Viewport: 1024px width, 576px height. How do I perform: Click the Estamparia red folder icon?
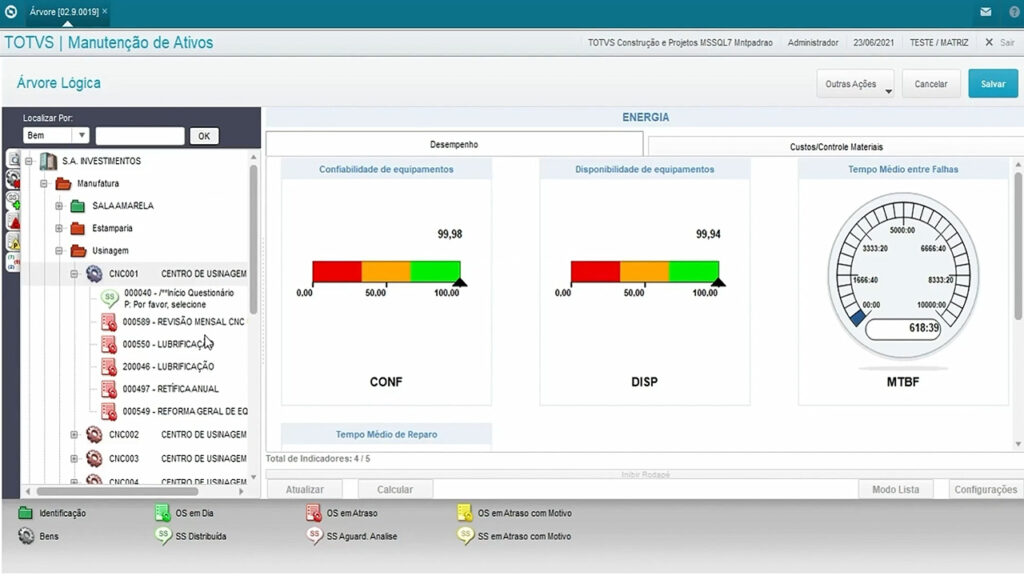pos(78,229)
